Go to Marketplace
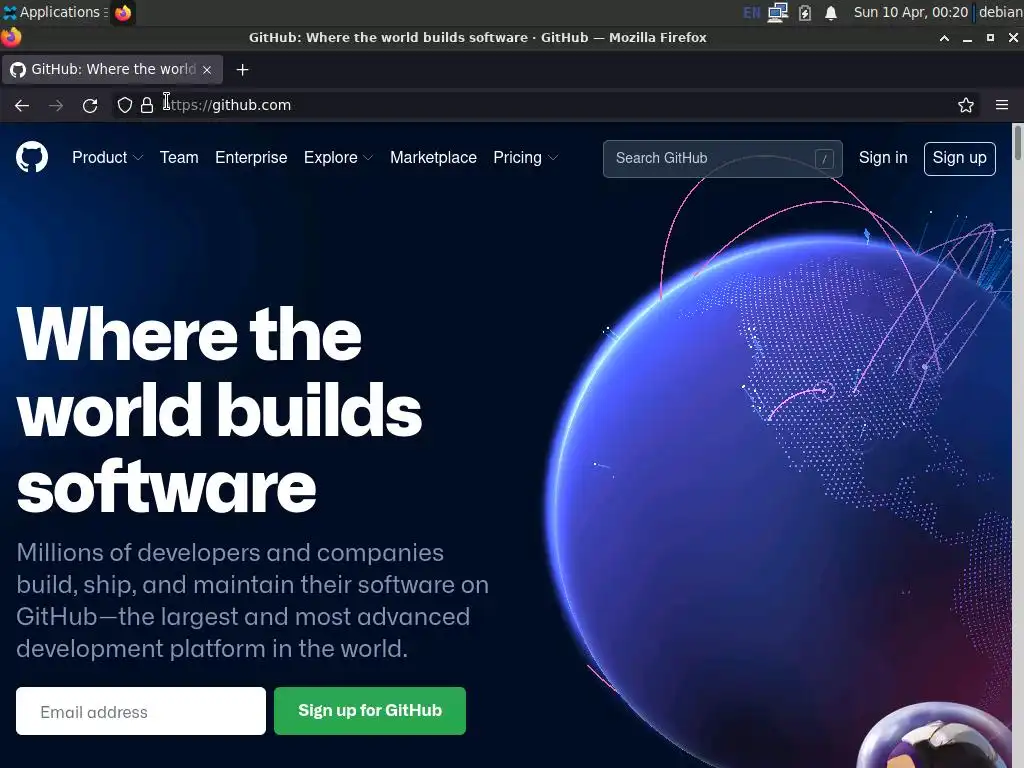 tap(433, 157)
